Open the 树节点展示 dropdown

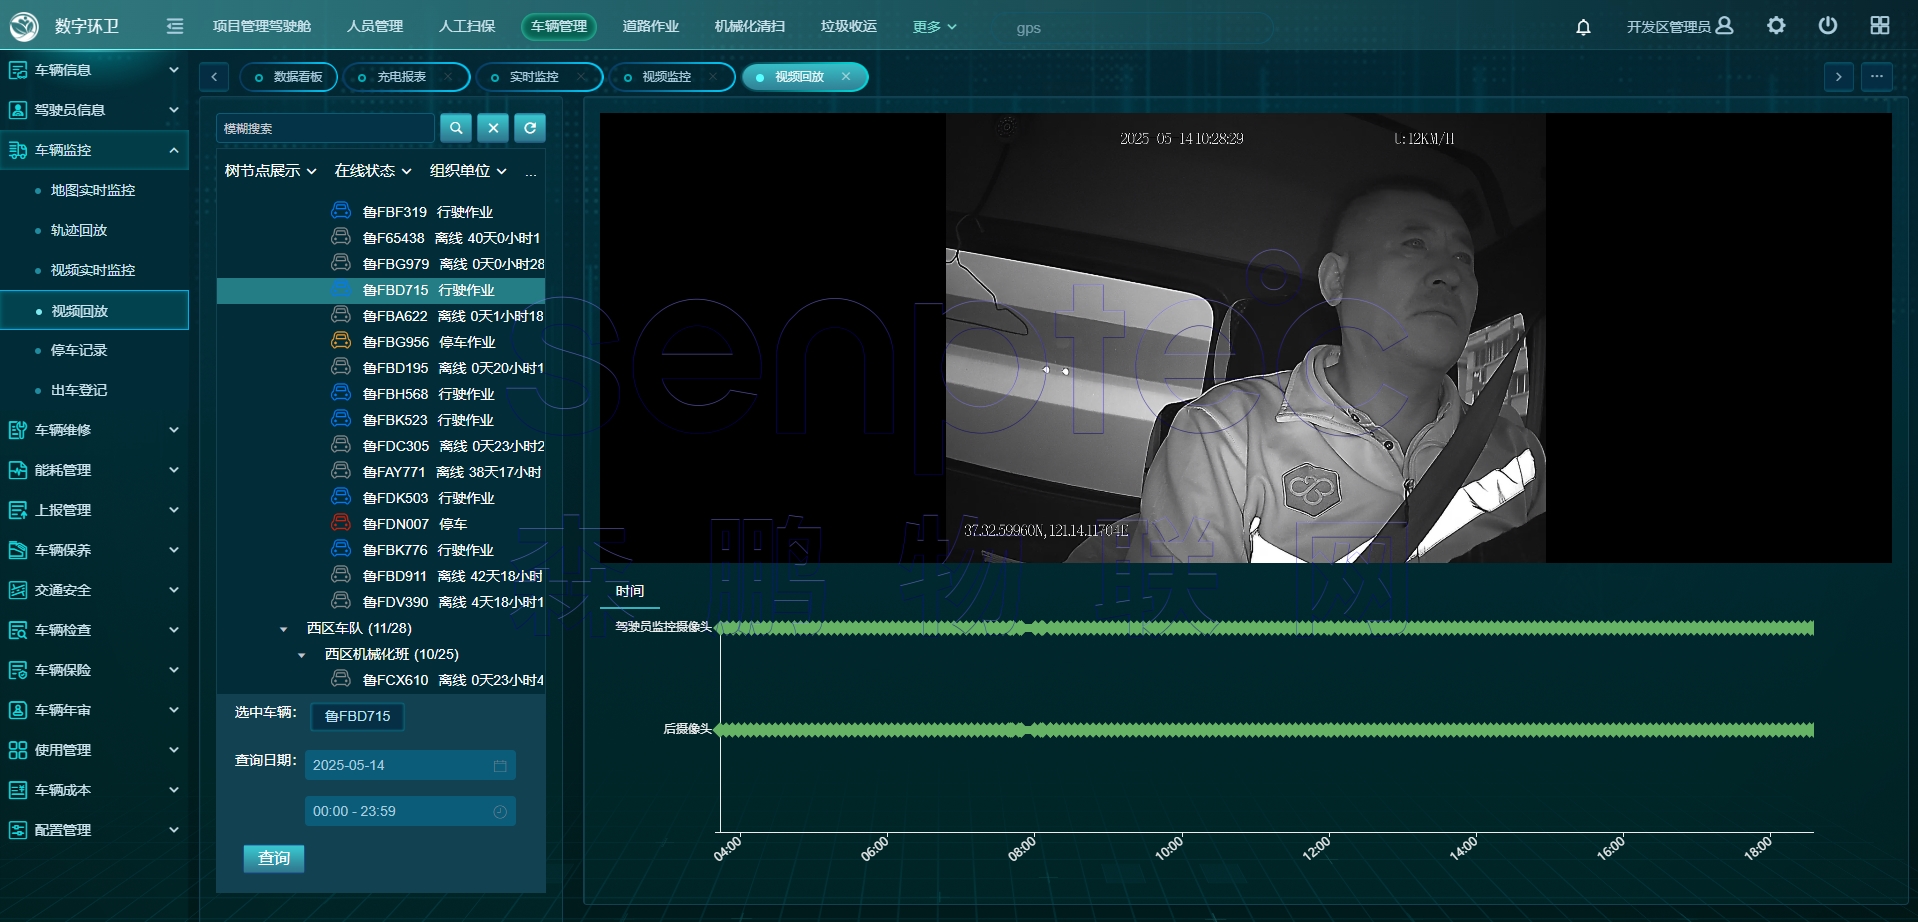coord(270,171)
